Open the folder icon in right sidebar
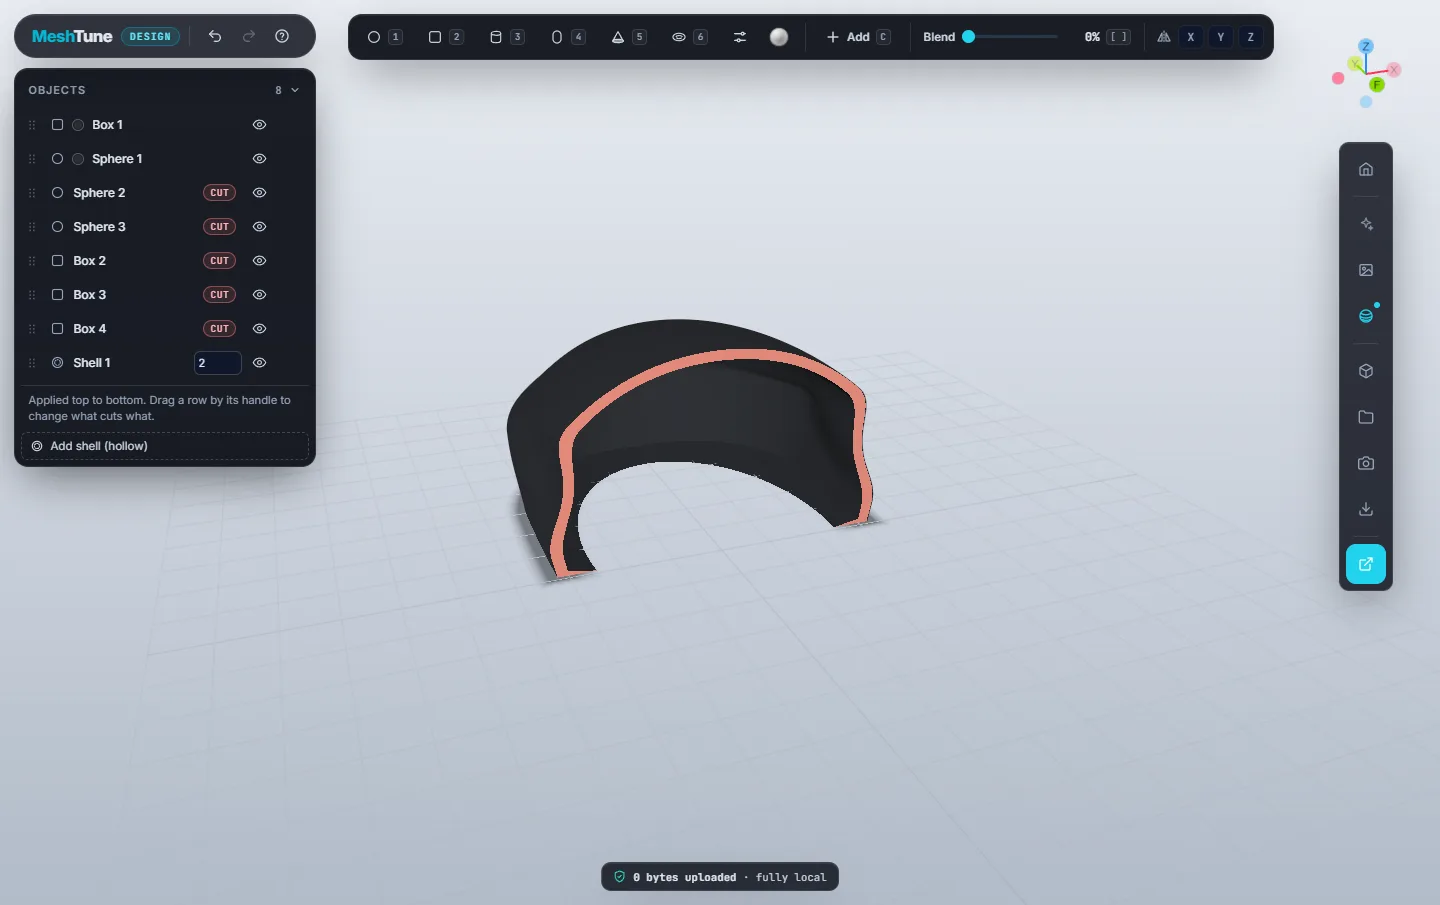Image resolution: width=1440 pixels, height=905 pixels. 1366,417
